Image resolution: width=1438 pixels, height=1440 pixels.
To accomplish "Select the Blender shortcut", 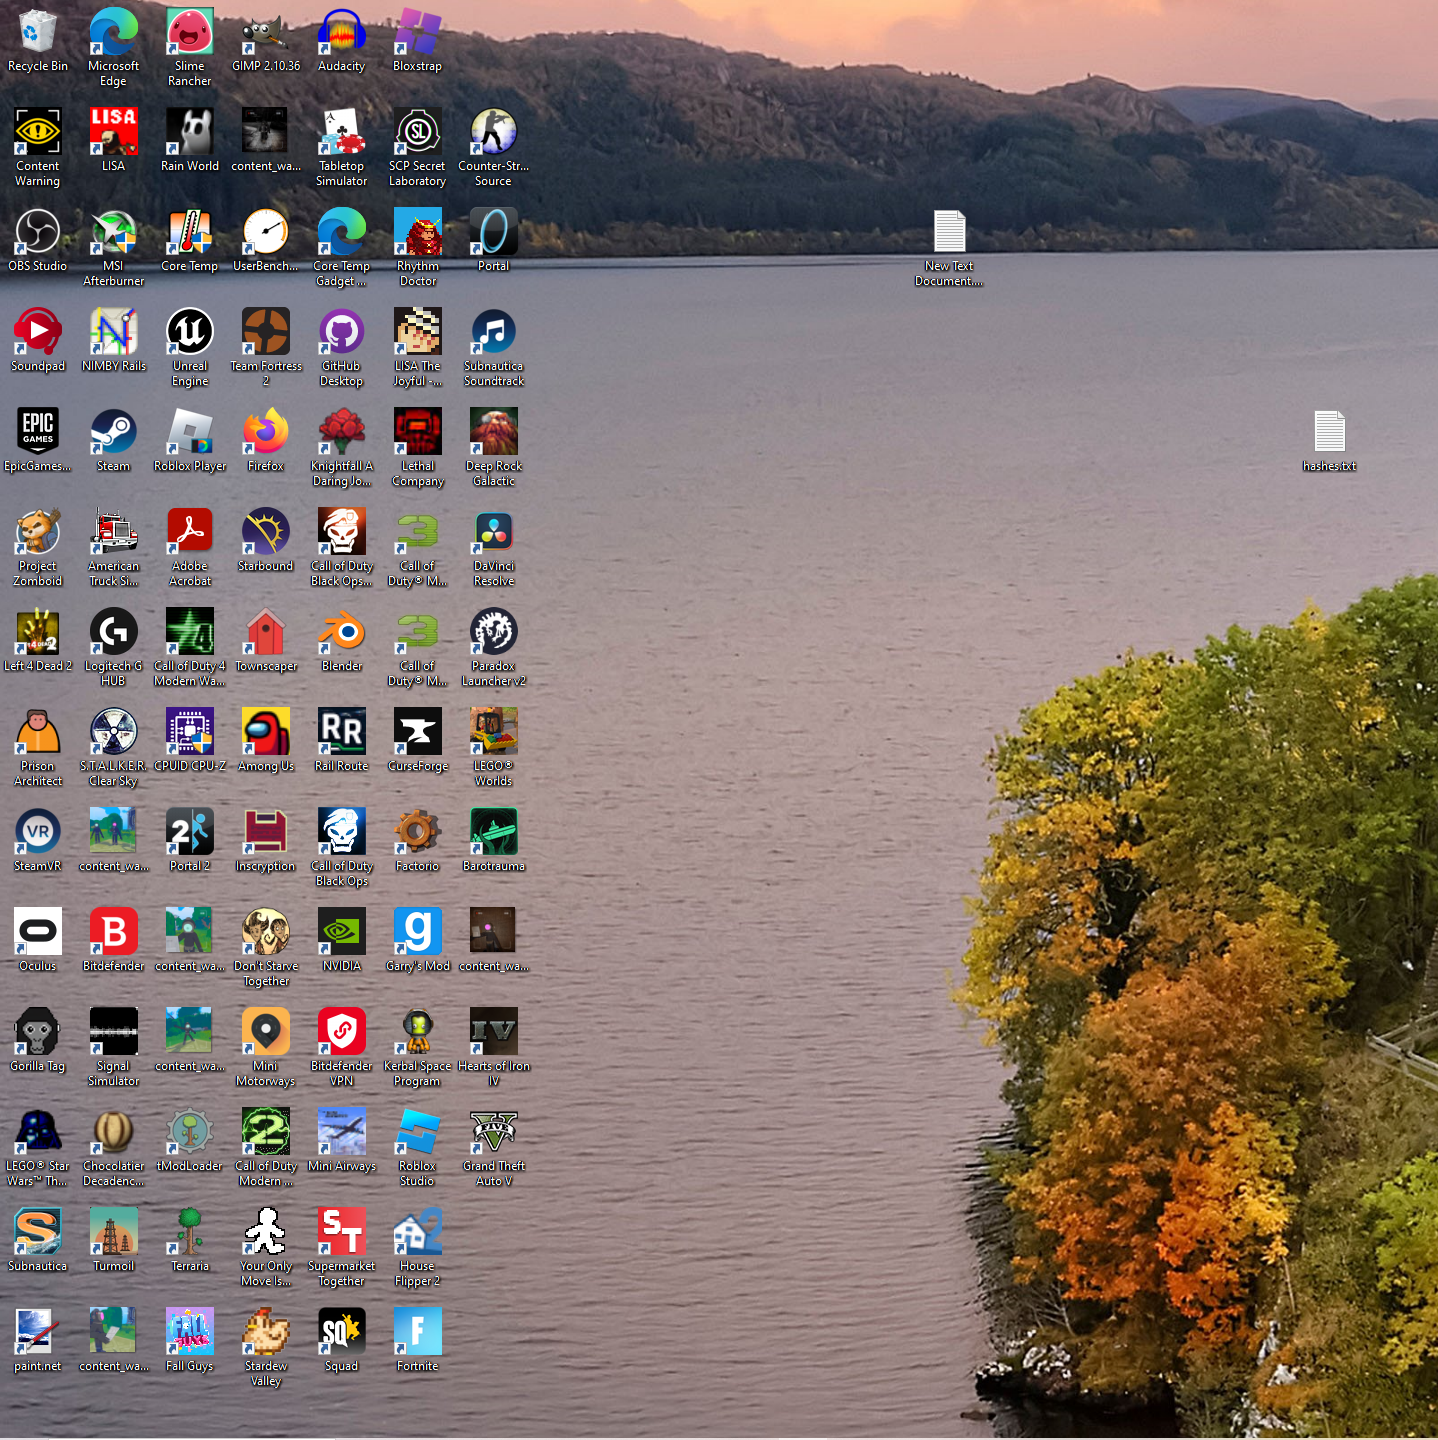I will (x=342, y=632).
